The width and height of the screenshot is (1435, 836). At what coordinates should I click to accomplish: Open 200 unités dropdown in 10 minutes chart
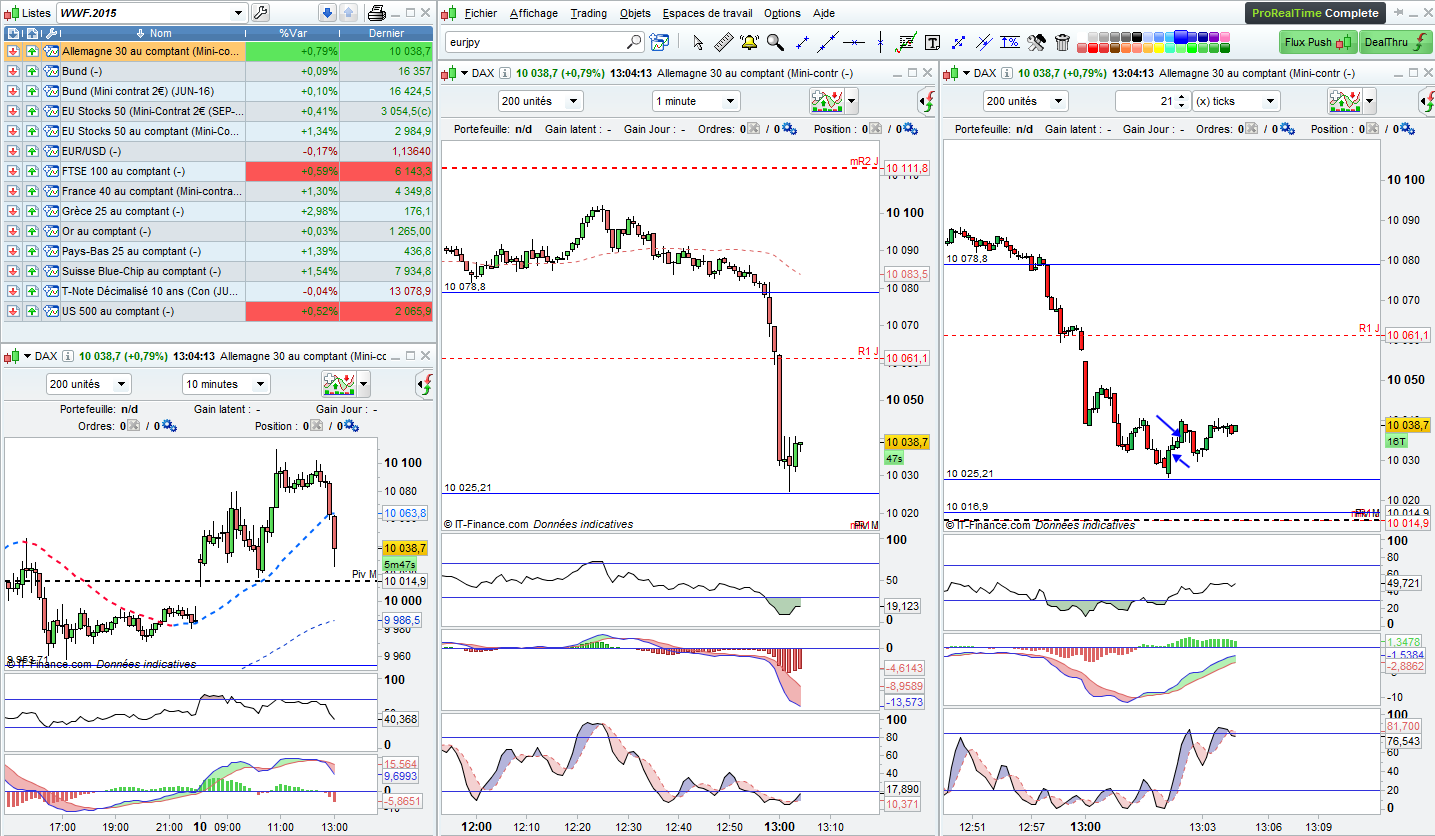(88, 384)
